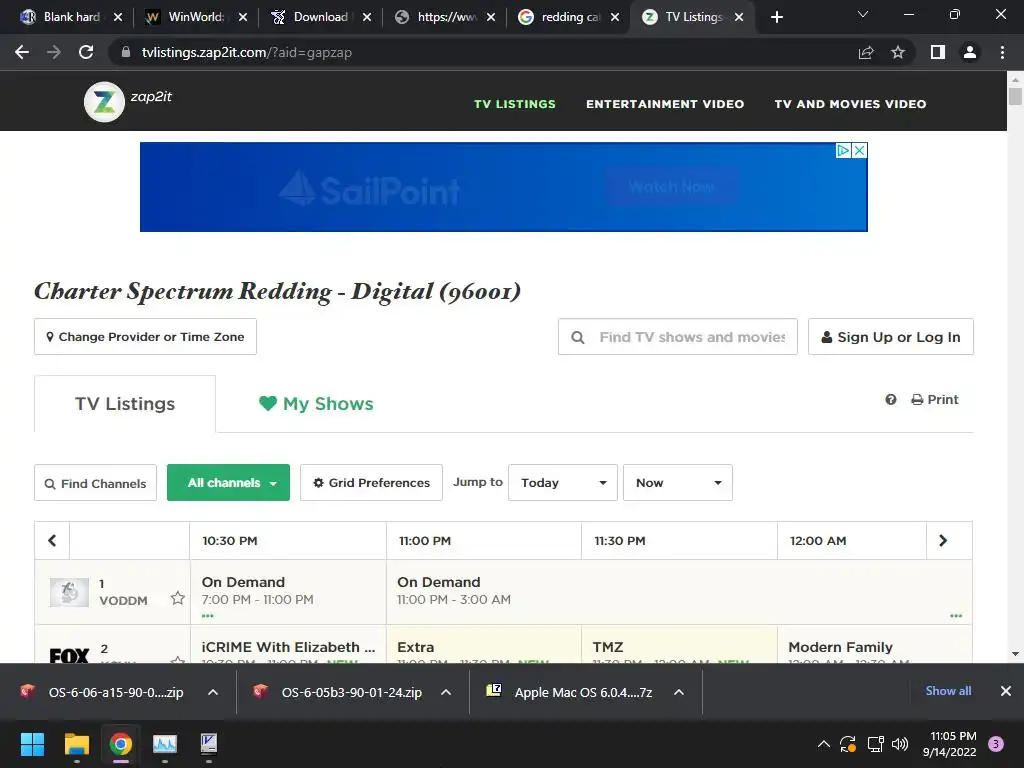The width and height of the screenshot is (1024, 768).
Task: Favorite the VODDM channel star
Action: pyautogui.click(x=178, y=598)
